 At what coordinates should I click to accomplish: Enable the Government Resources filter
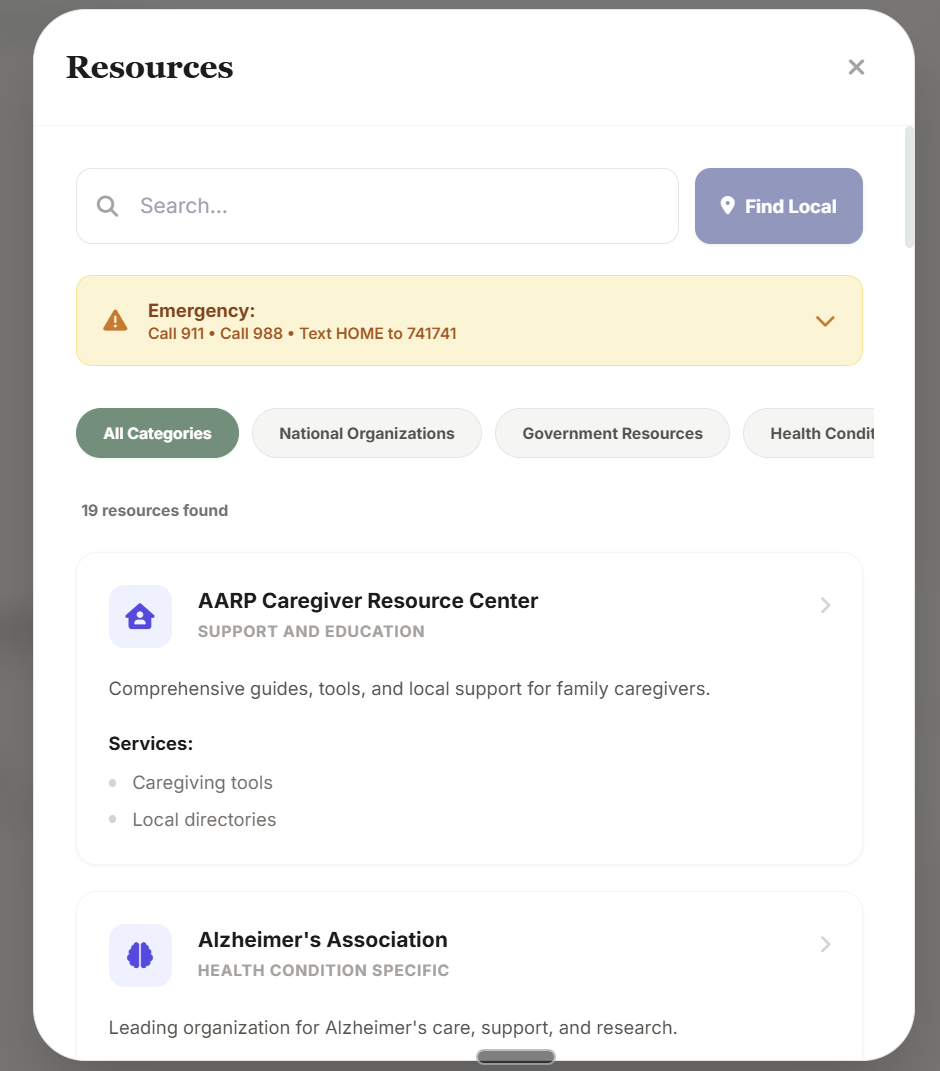click(612, 433)
